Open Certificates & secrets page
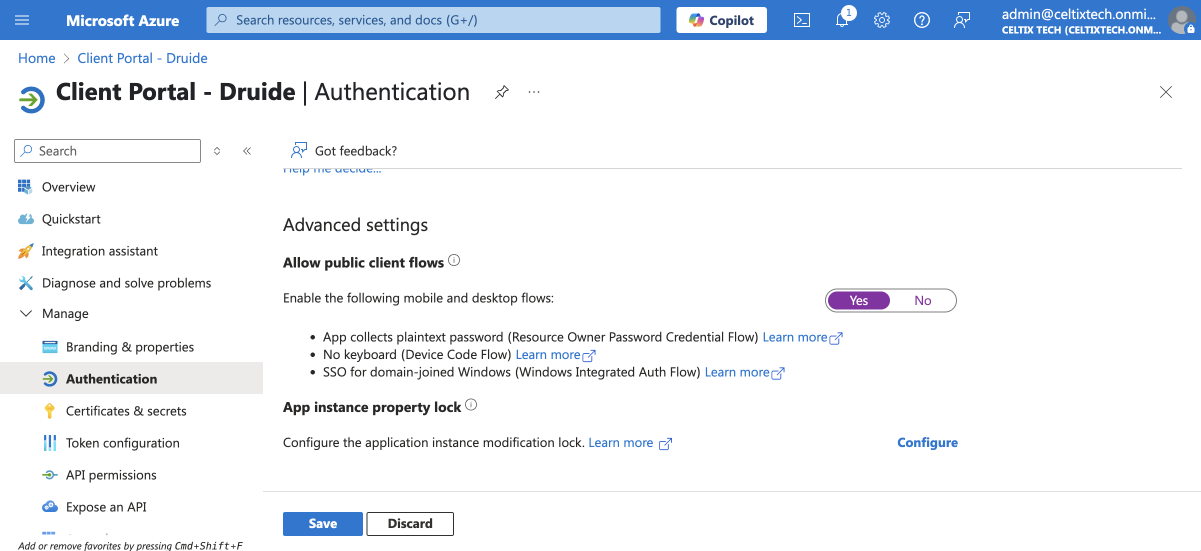Image resolution: width=1201 pixels, height=551 pixels. point(126,411)
